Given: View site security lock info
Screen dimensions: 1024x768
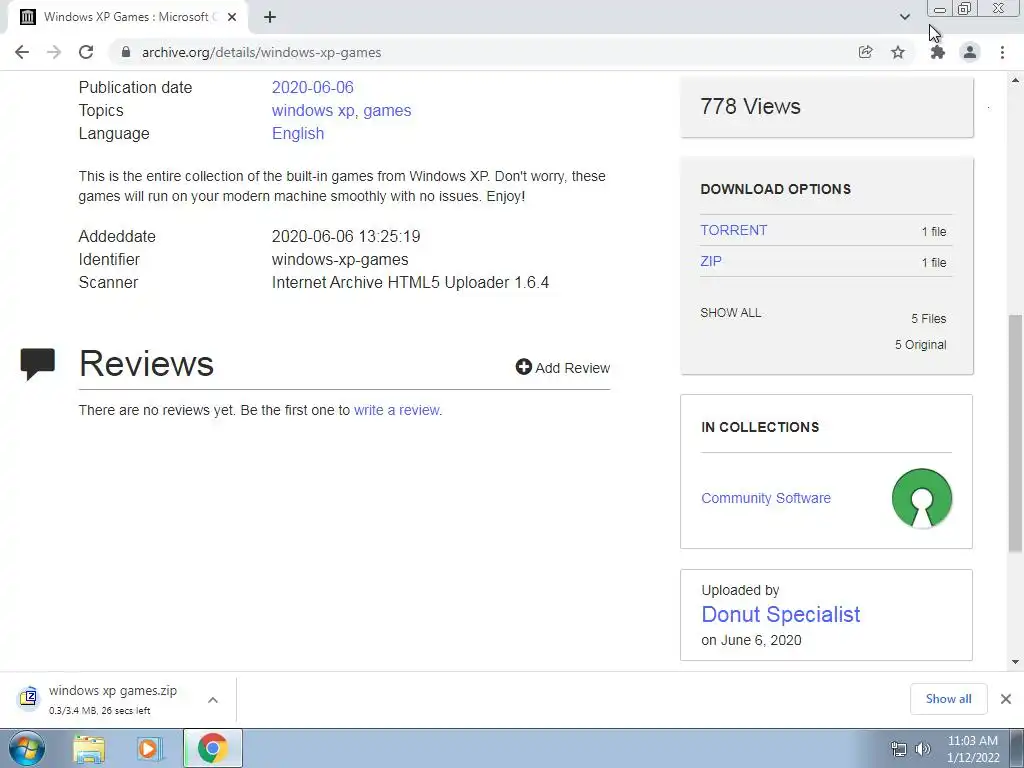Looking at the screenshot, I should pos(126,52).
